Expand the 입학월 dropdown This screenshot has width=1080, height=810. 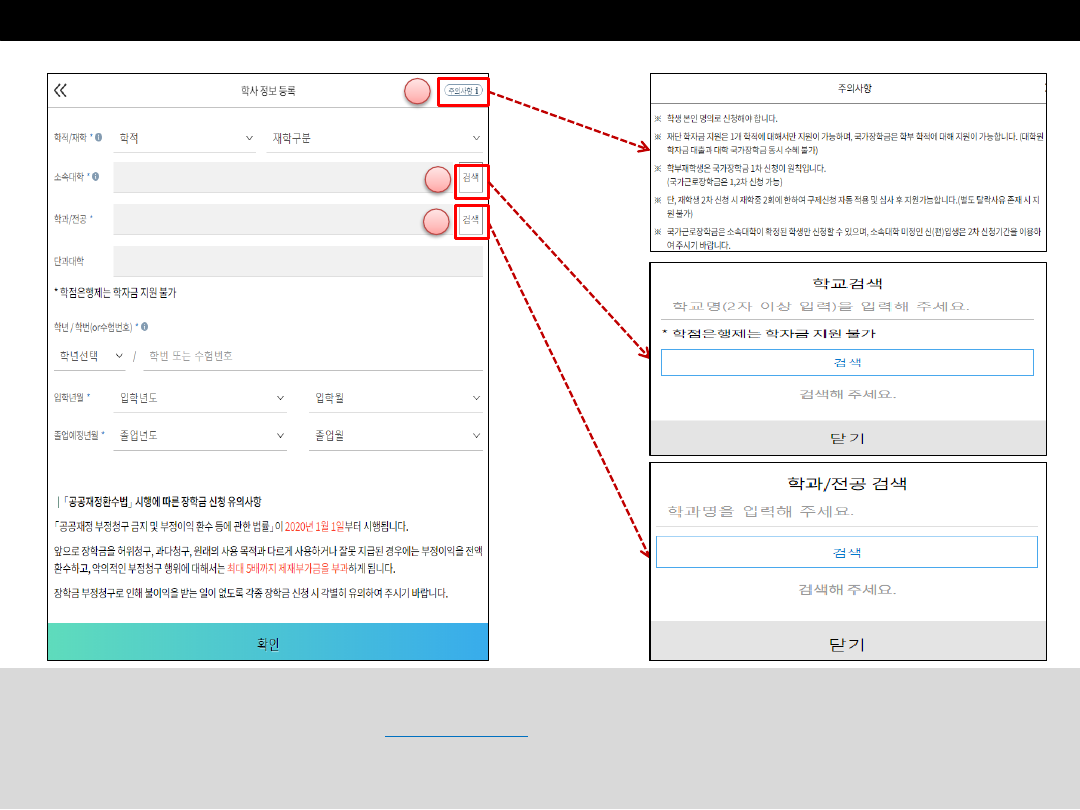click(x=396, y=398)
